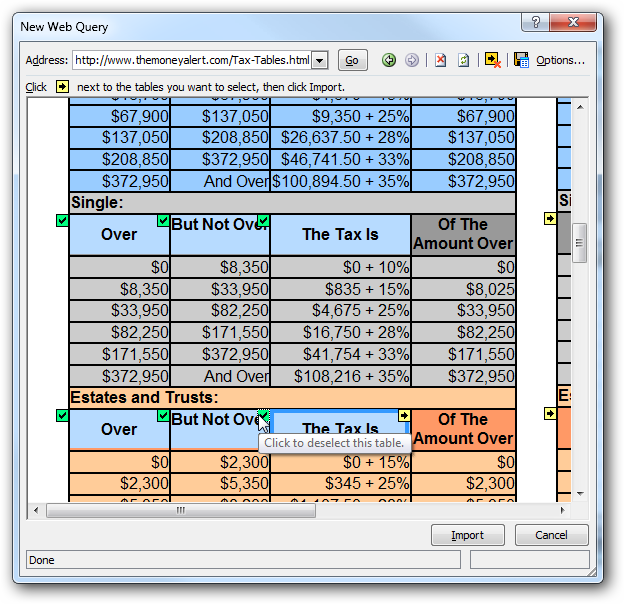The height and width of the screenshot is (604, 624).
Task: Click the '$5,350' cell
Action: pyautogui.click(x=220, y=483)
